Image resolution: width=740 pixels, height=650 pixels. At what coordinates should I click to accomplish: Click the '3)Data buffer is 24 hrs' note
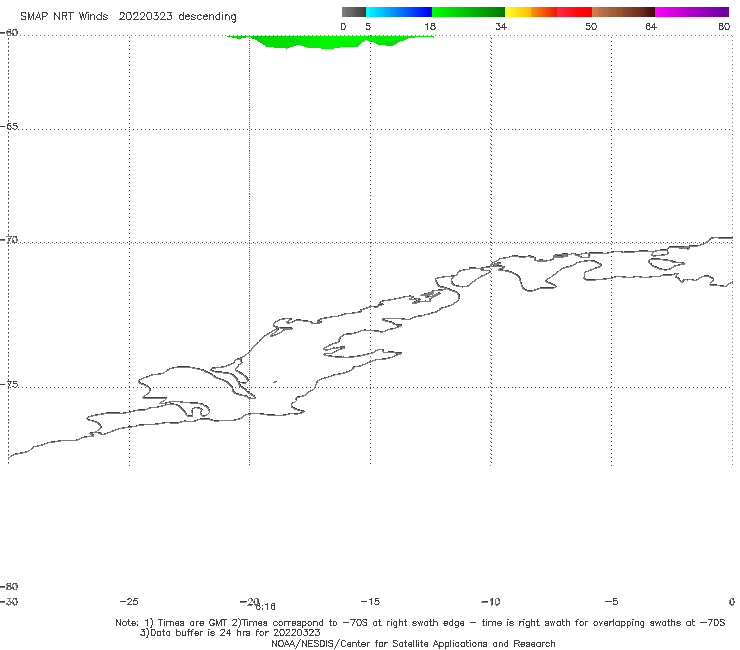click(x=230, y=633)
